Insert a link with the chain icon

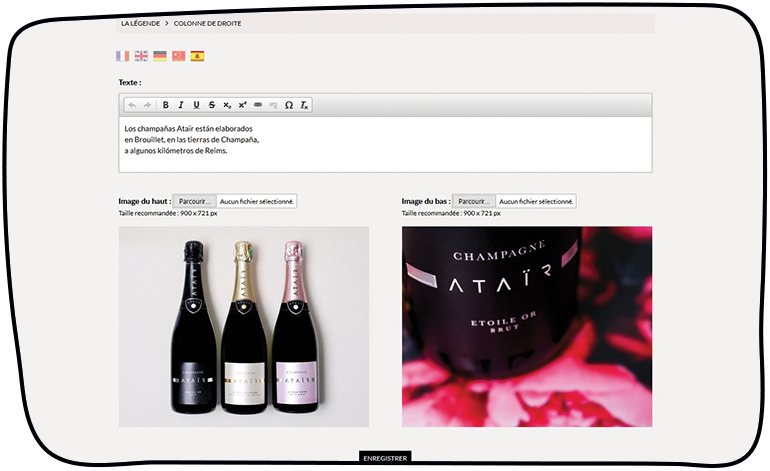pyautogui.click(x=258, y=105)
